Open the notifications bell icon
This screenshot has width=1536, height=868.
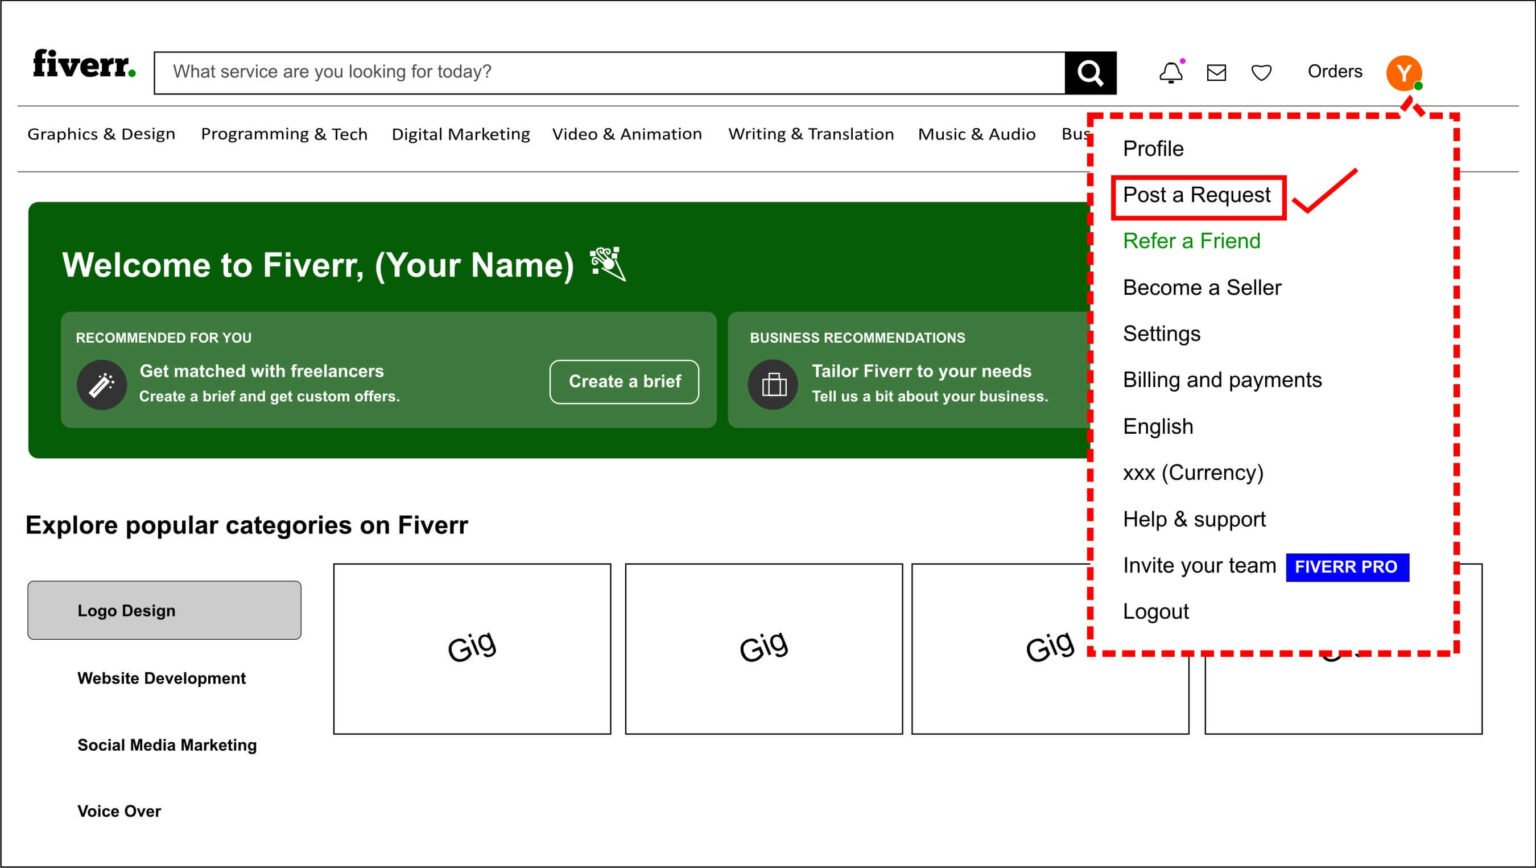[x=1171, y=72]
